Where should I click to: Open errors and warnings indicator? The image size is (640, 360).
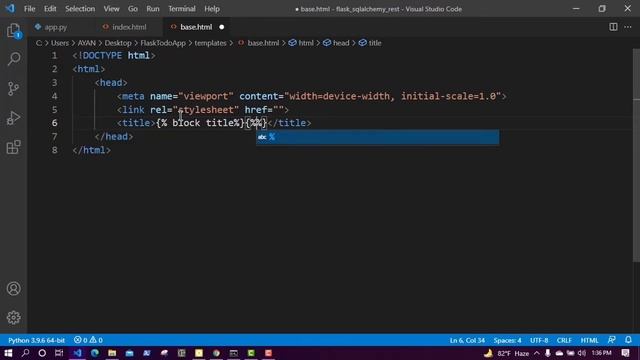(88, 340)
